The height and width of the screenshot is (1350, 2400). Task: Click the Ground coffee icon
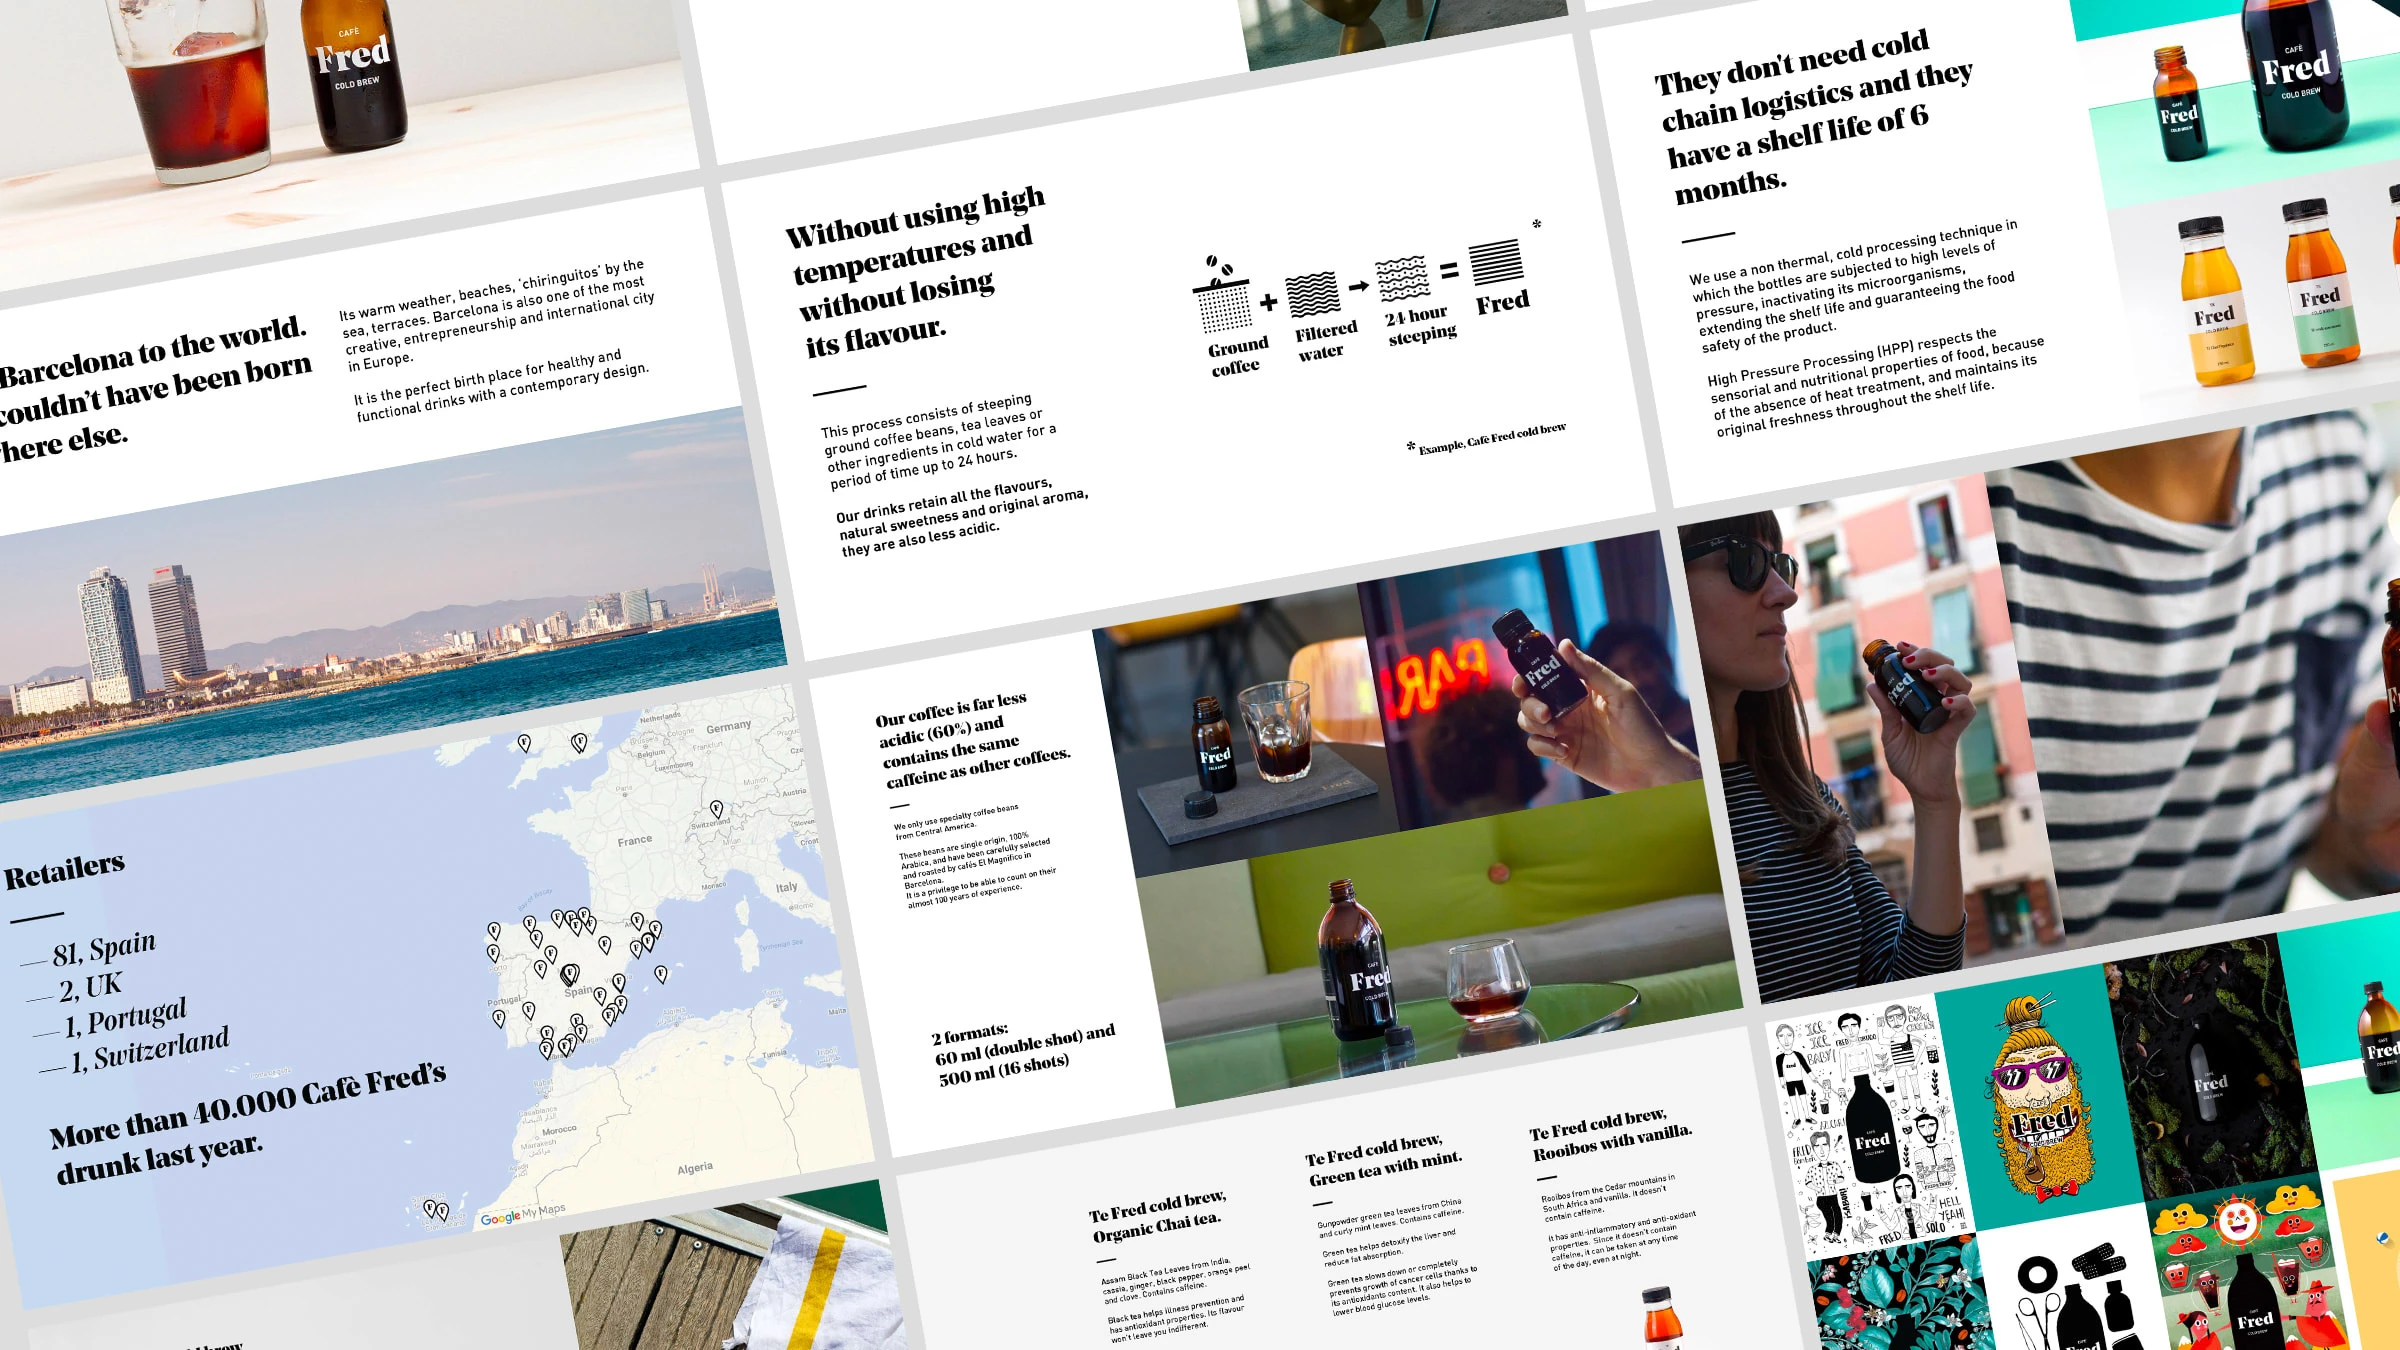coord(1222,294)
